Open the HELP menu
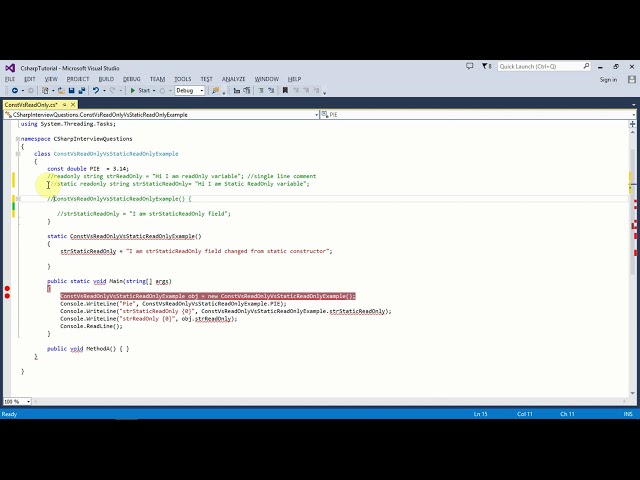640x480 pixels. [x=294, y=79]
